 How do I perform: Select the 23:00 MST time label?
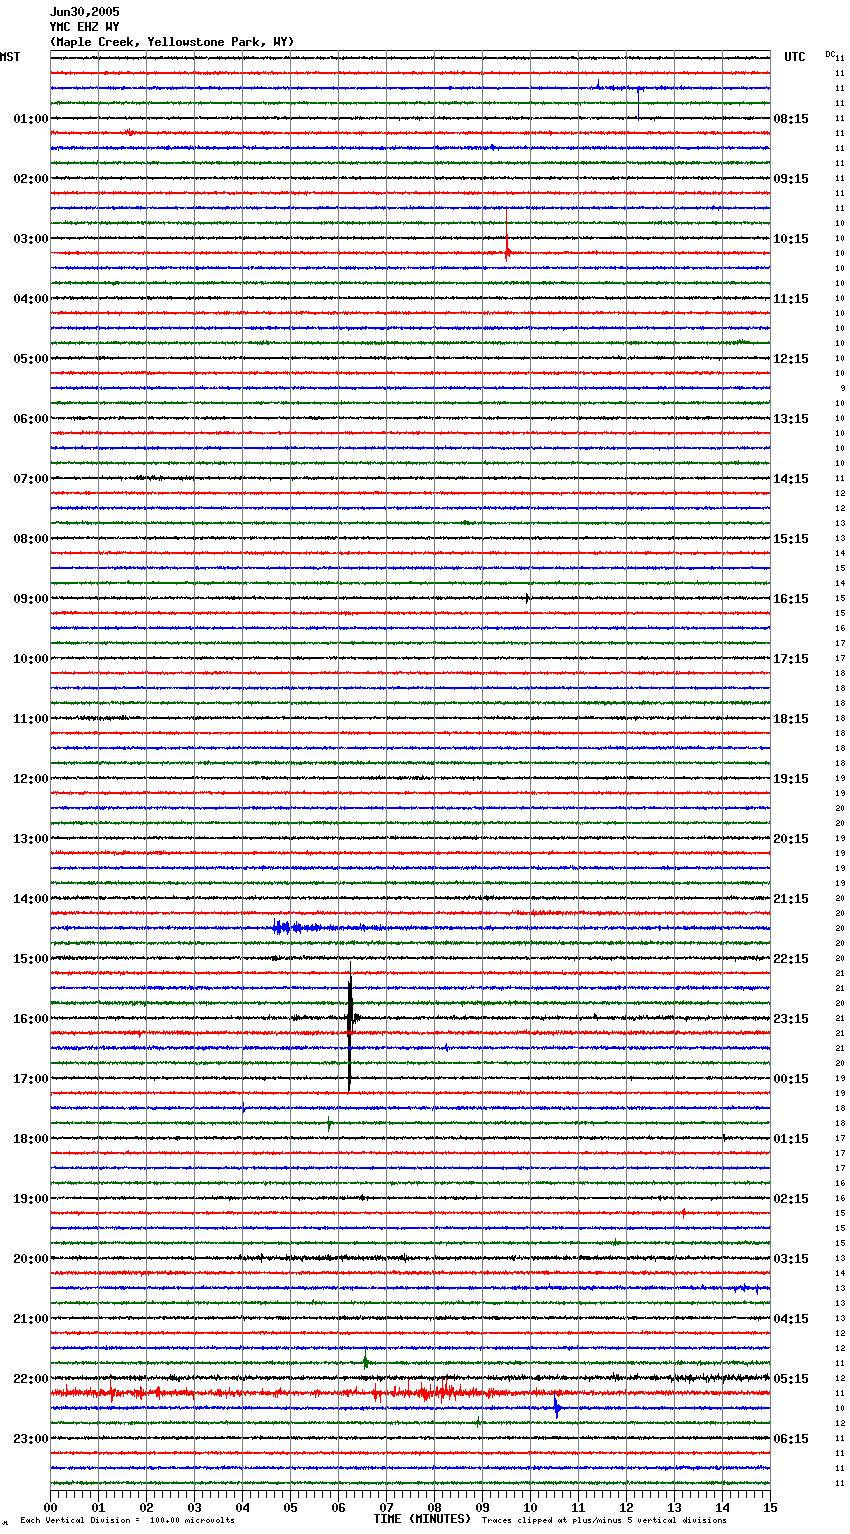tap(31, 1439)
